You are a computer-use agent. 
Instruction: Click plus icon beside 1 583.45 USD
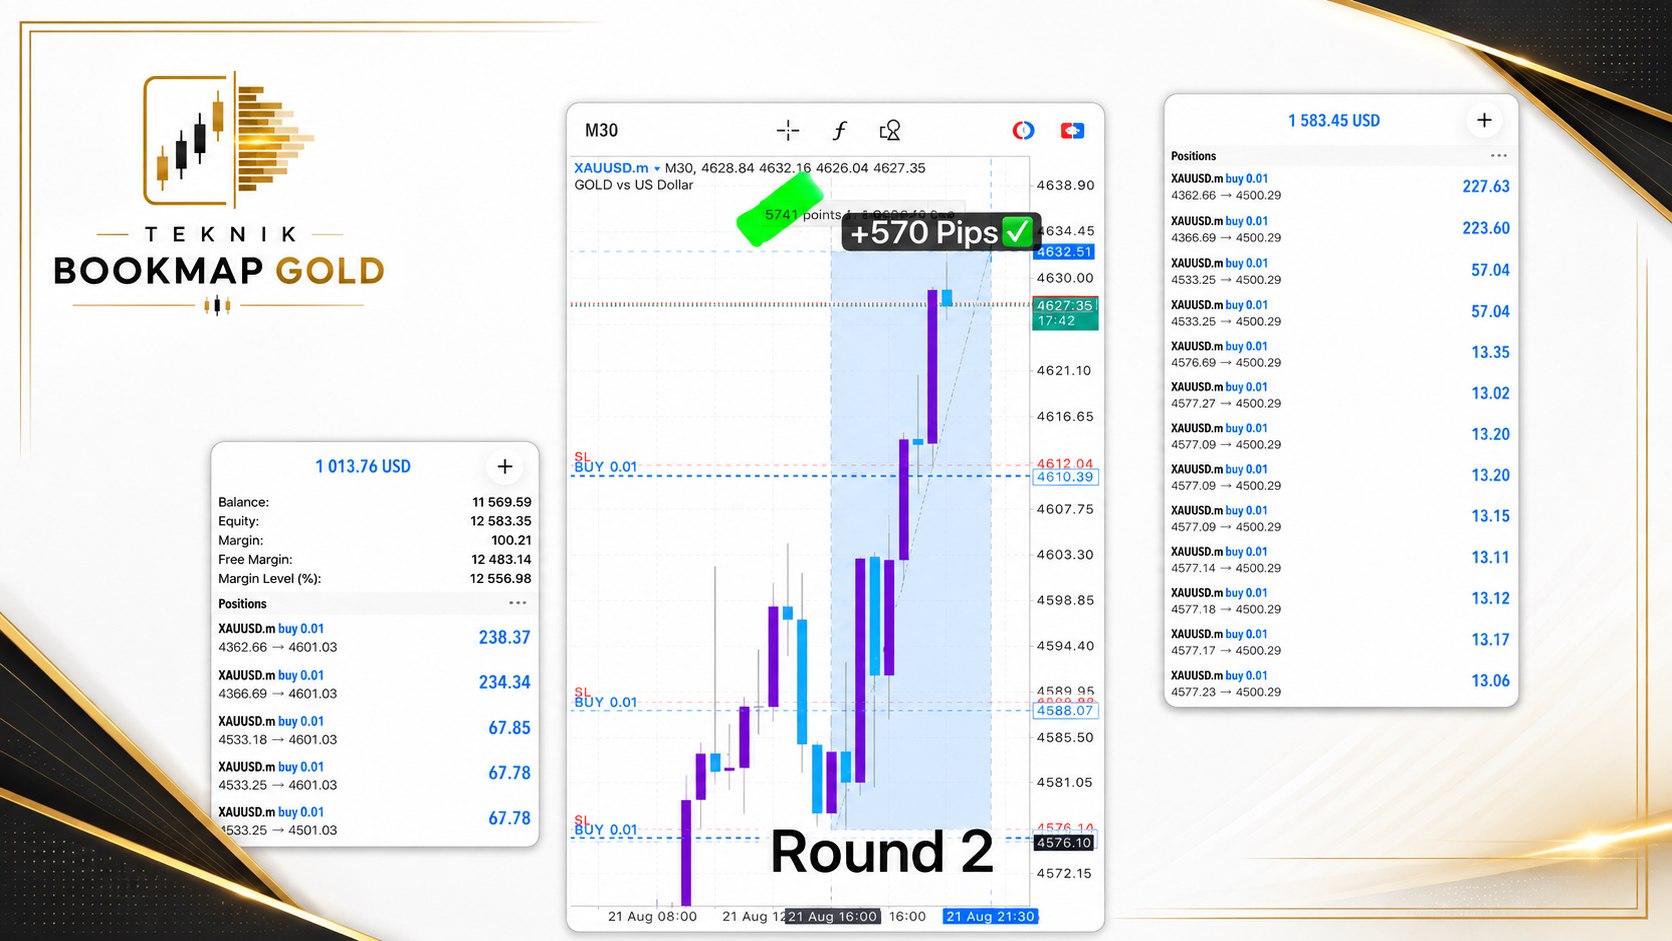pyautogui.click(x=1484, y=120)
